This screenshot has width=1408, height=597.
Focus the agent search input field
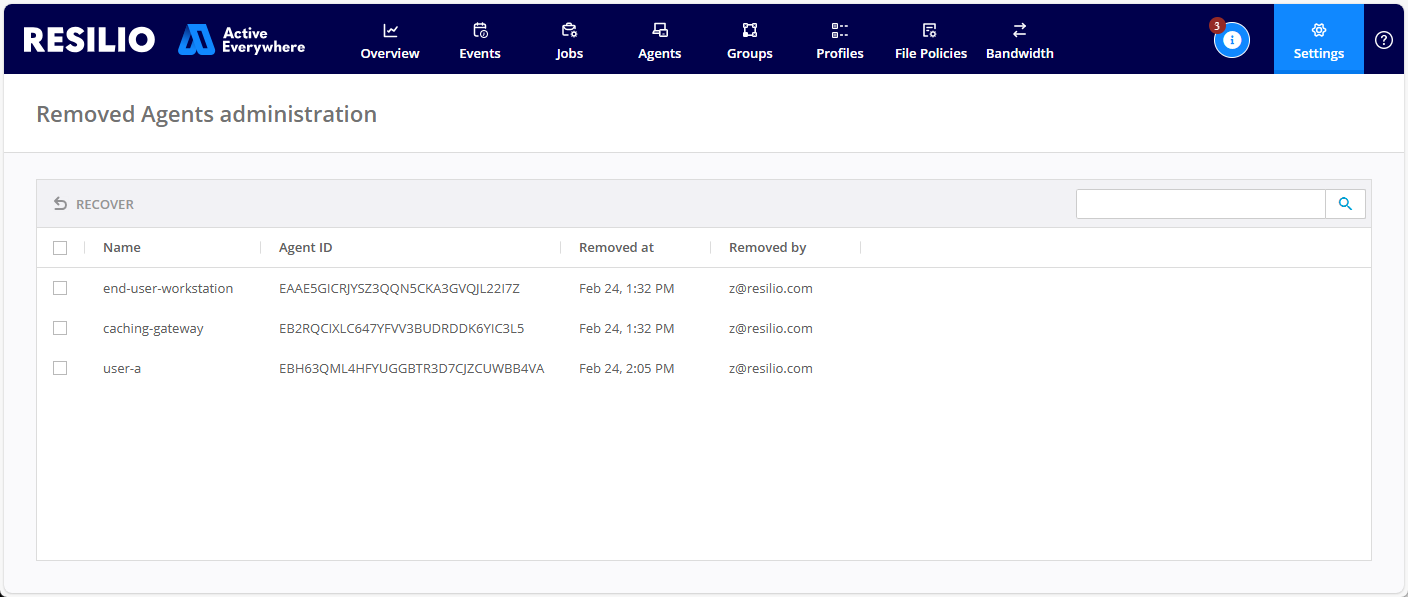[1200, 204]
